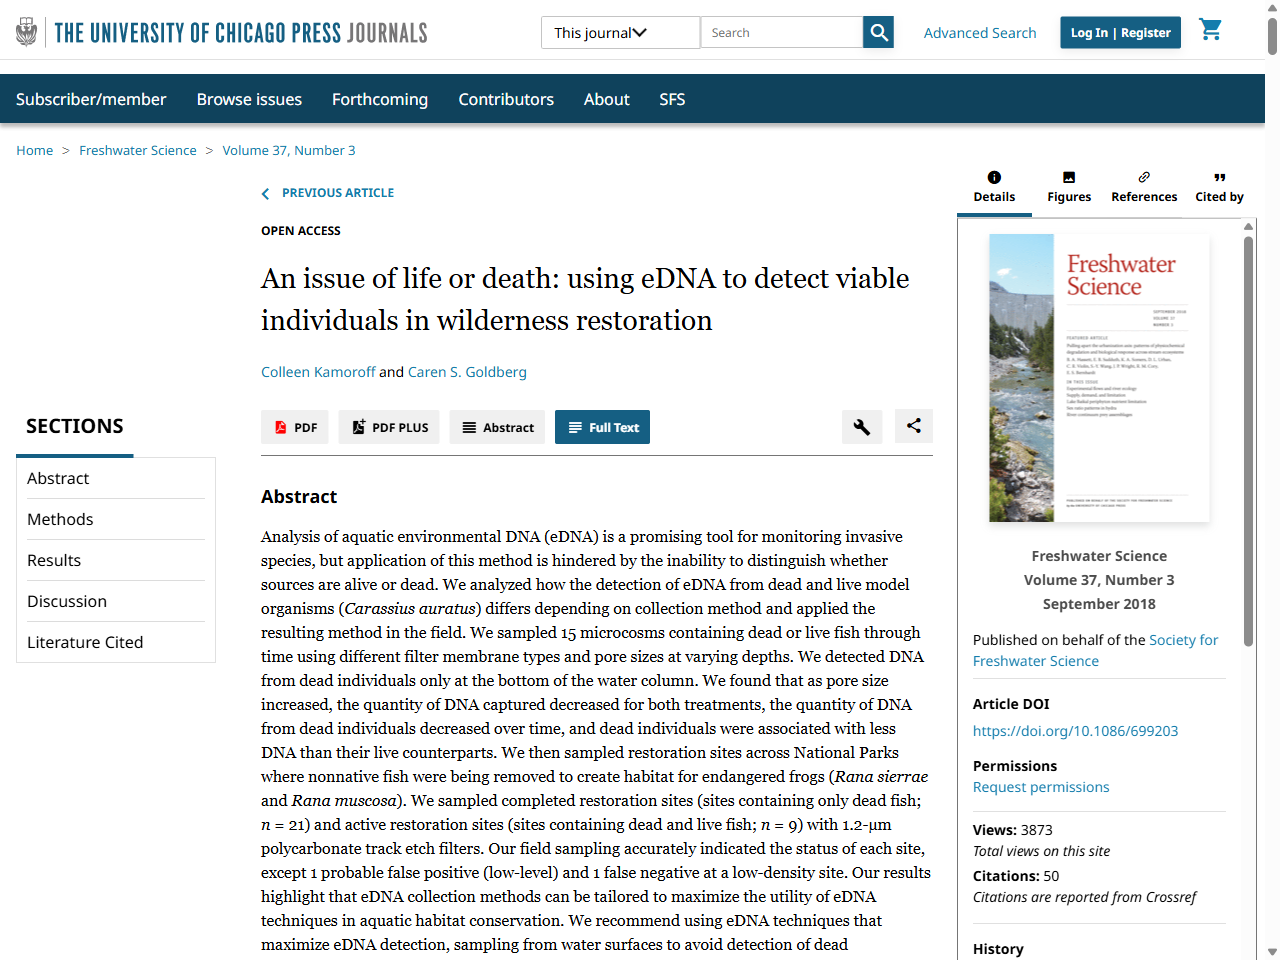This screenshot has width=1280, height=960.
Task: Open the share options icon
Action: (913, 427)
